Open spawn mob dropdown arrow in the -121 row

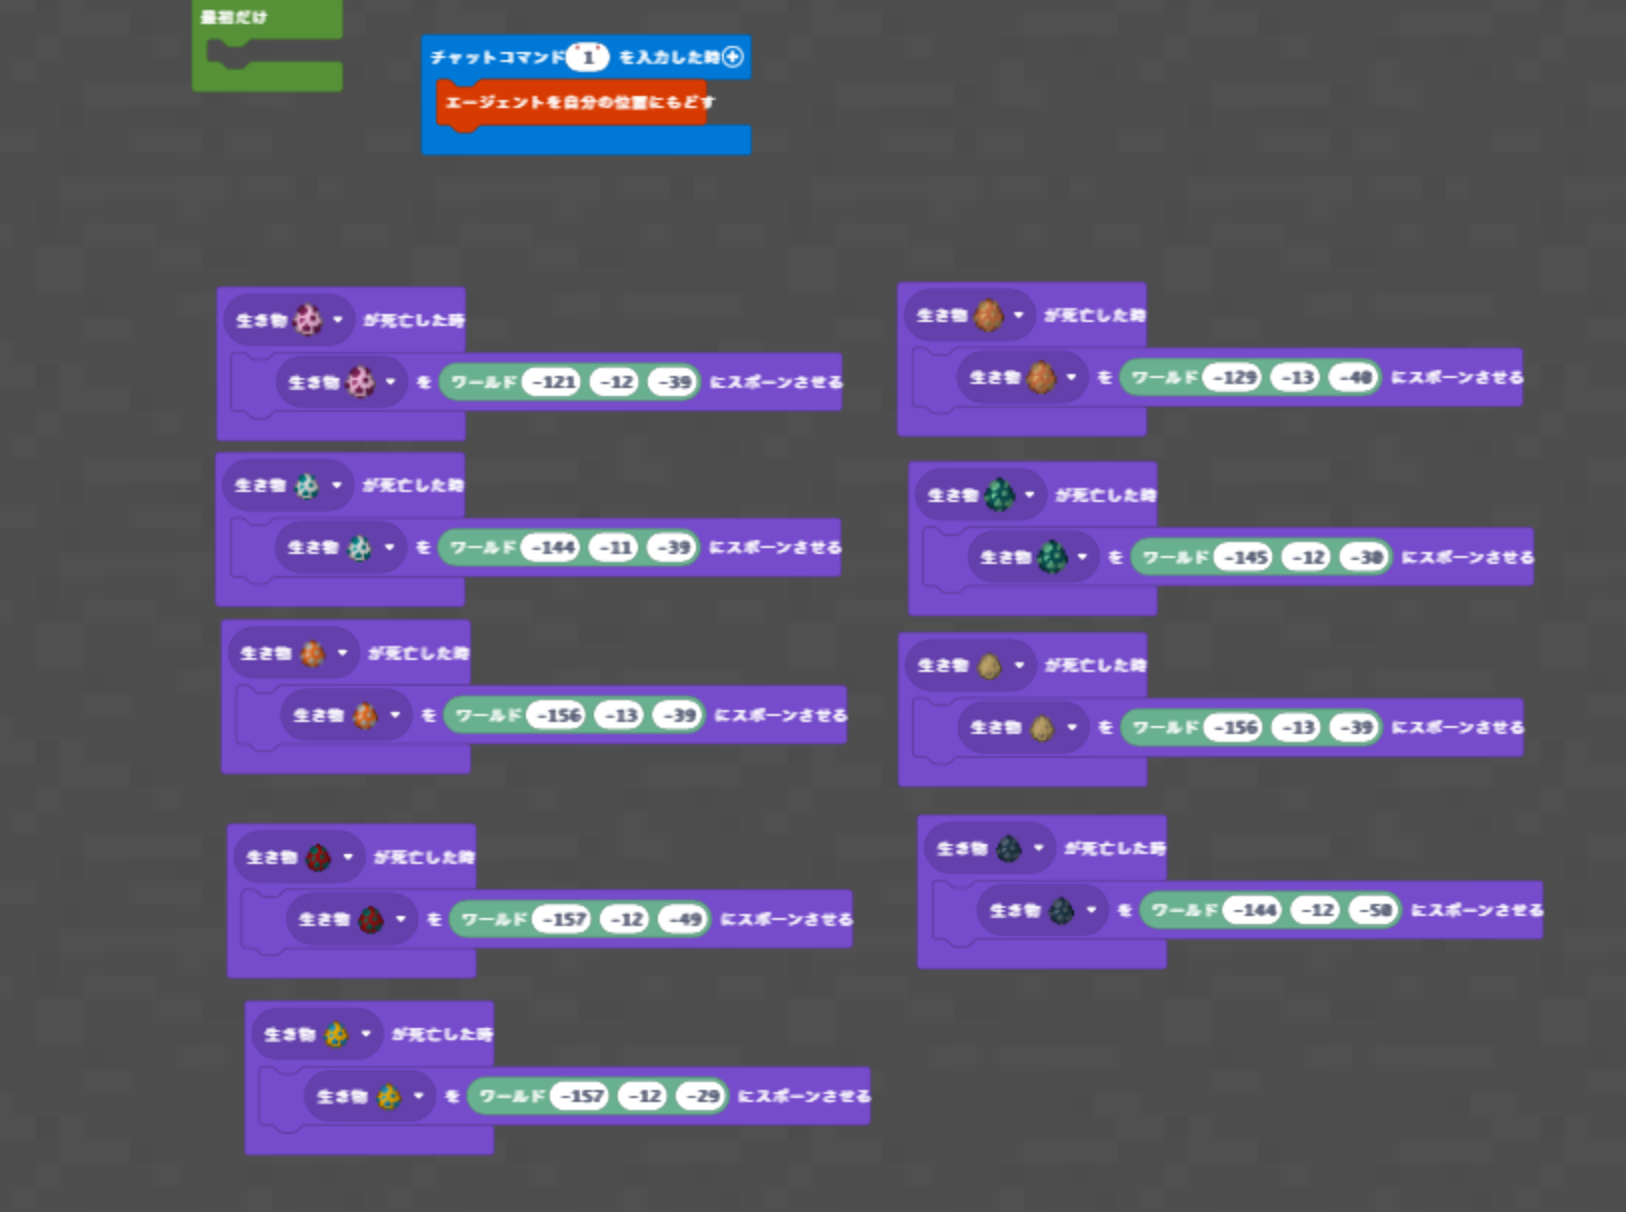(x=391, y=382)
